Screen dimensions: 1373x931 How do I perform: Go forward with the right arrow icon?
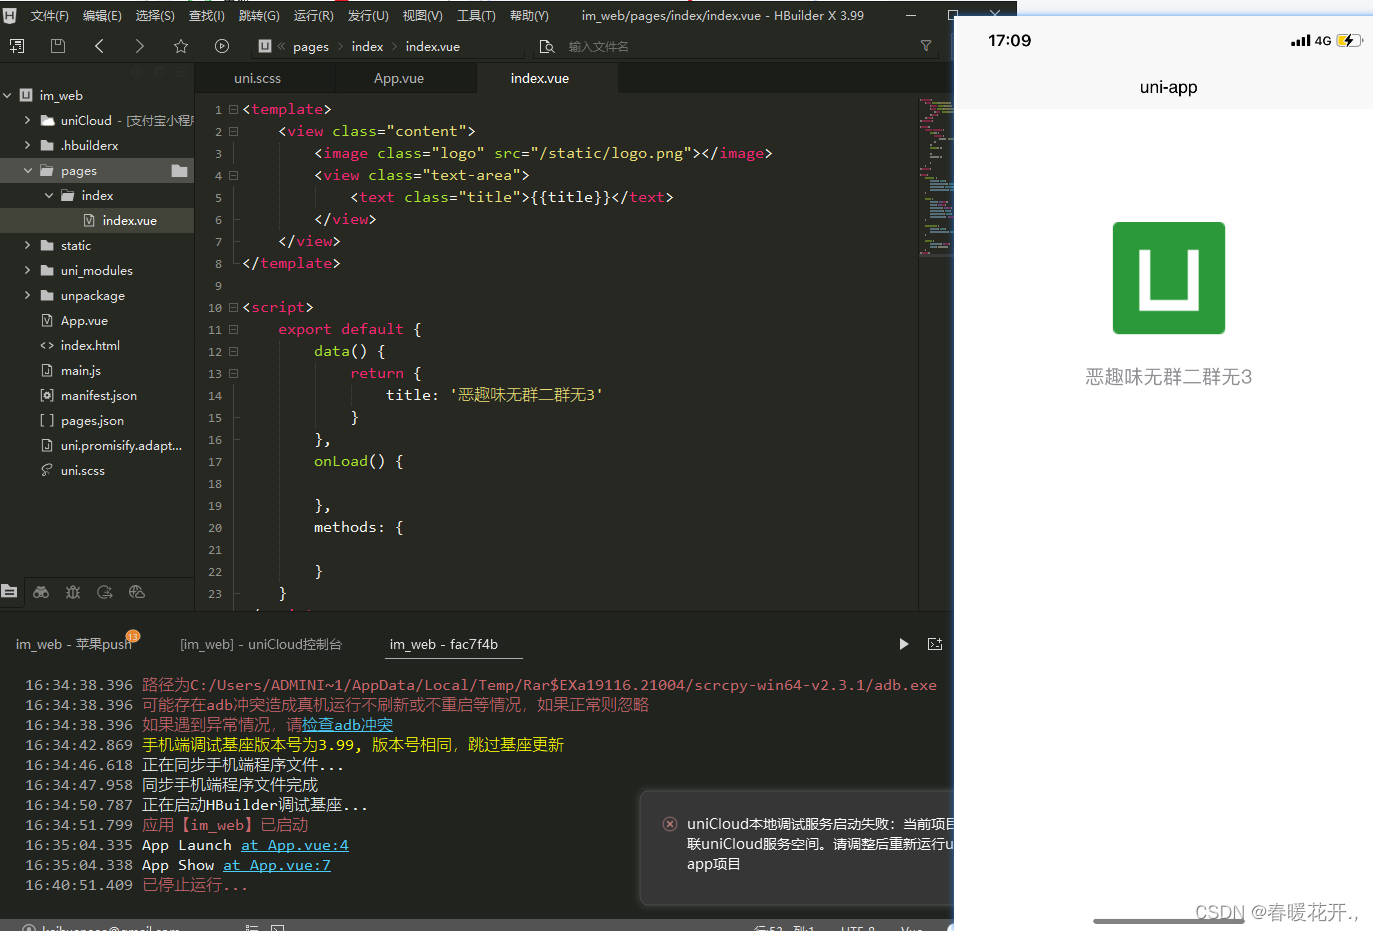(x=139, y=46)
